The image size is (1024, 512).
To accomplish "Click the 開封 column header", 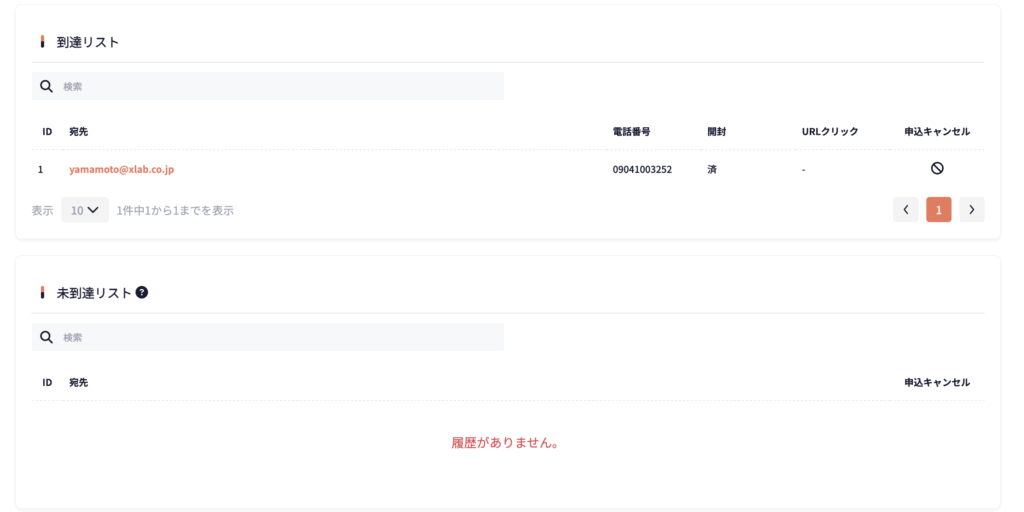I will pos(716,132).
